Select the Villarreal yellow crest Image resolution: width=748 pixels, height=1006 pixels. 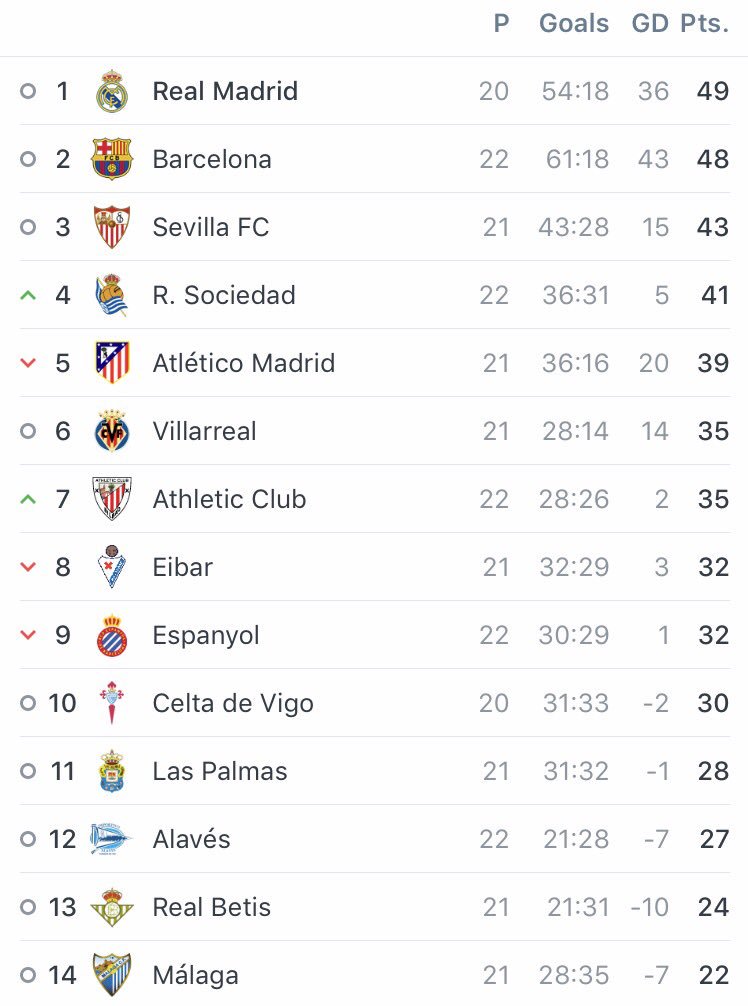(x=112, y=431)
